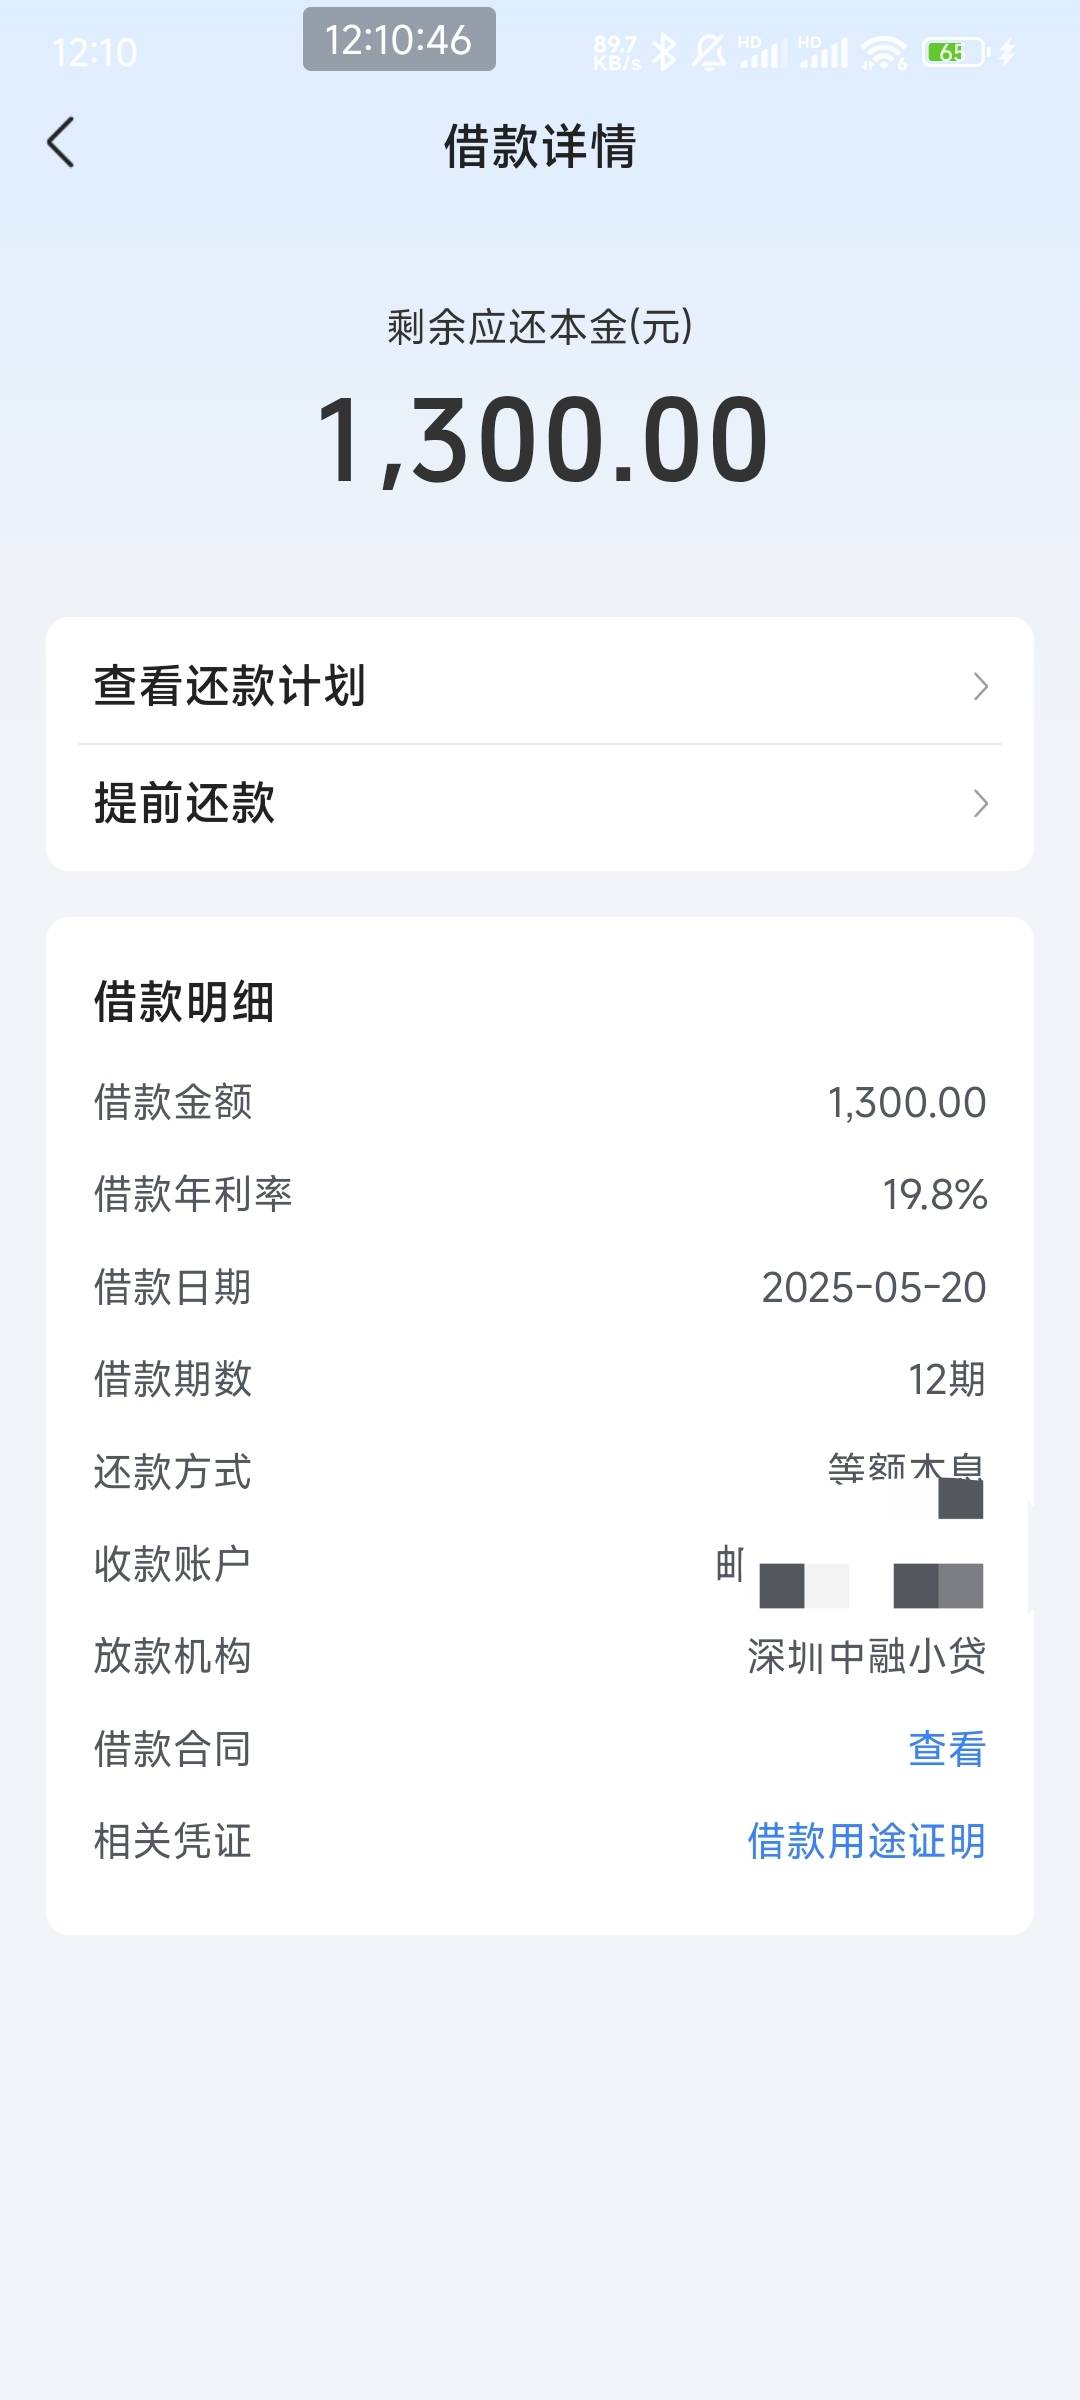Open the 借款用途证明 link
Image resolution: width=1080 pixels, height=2400 pixels.
pyautogui.click(x=867, y=1841)
